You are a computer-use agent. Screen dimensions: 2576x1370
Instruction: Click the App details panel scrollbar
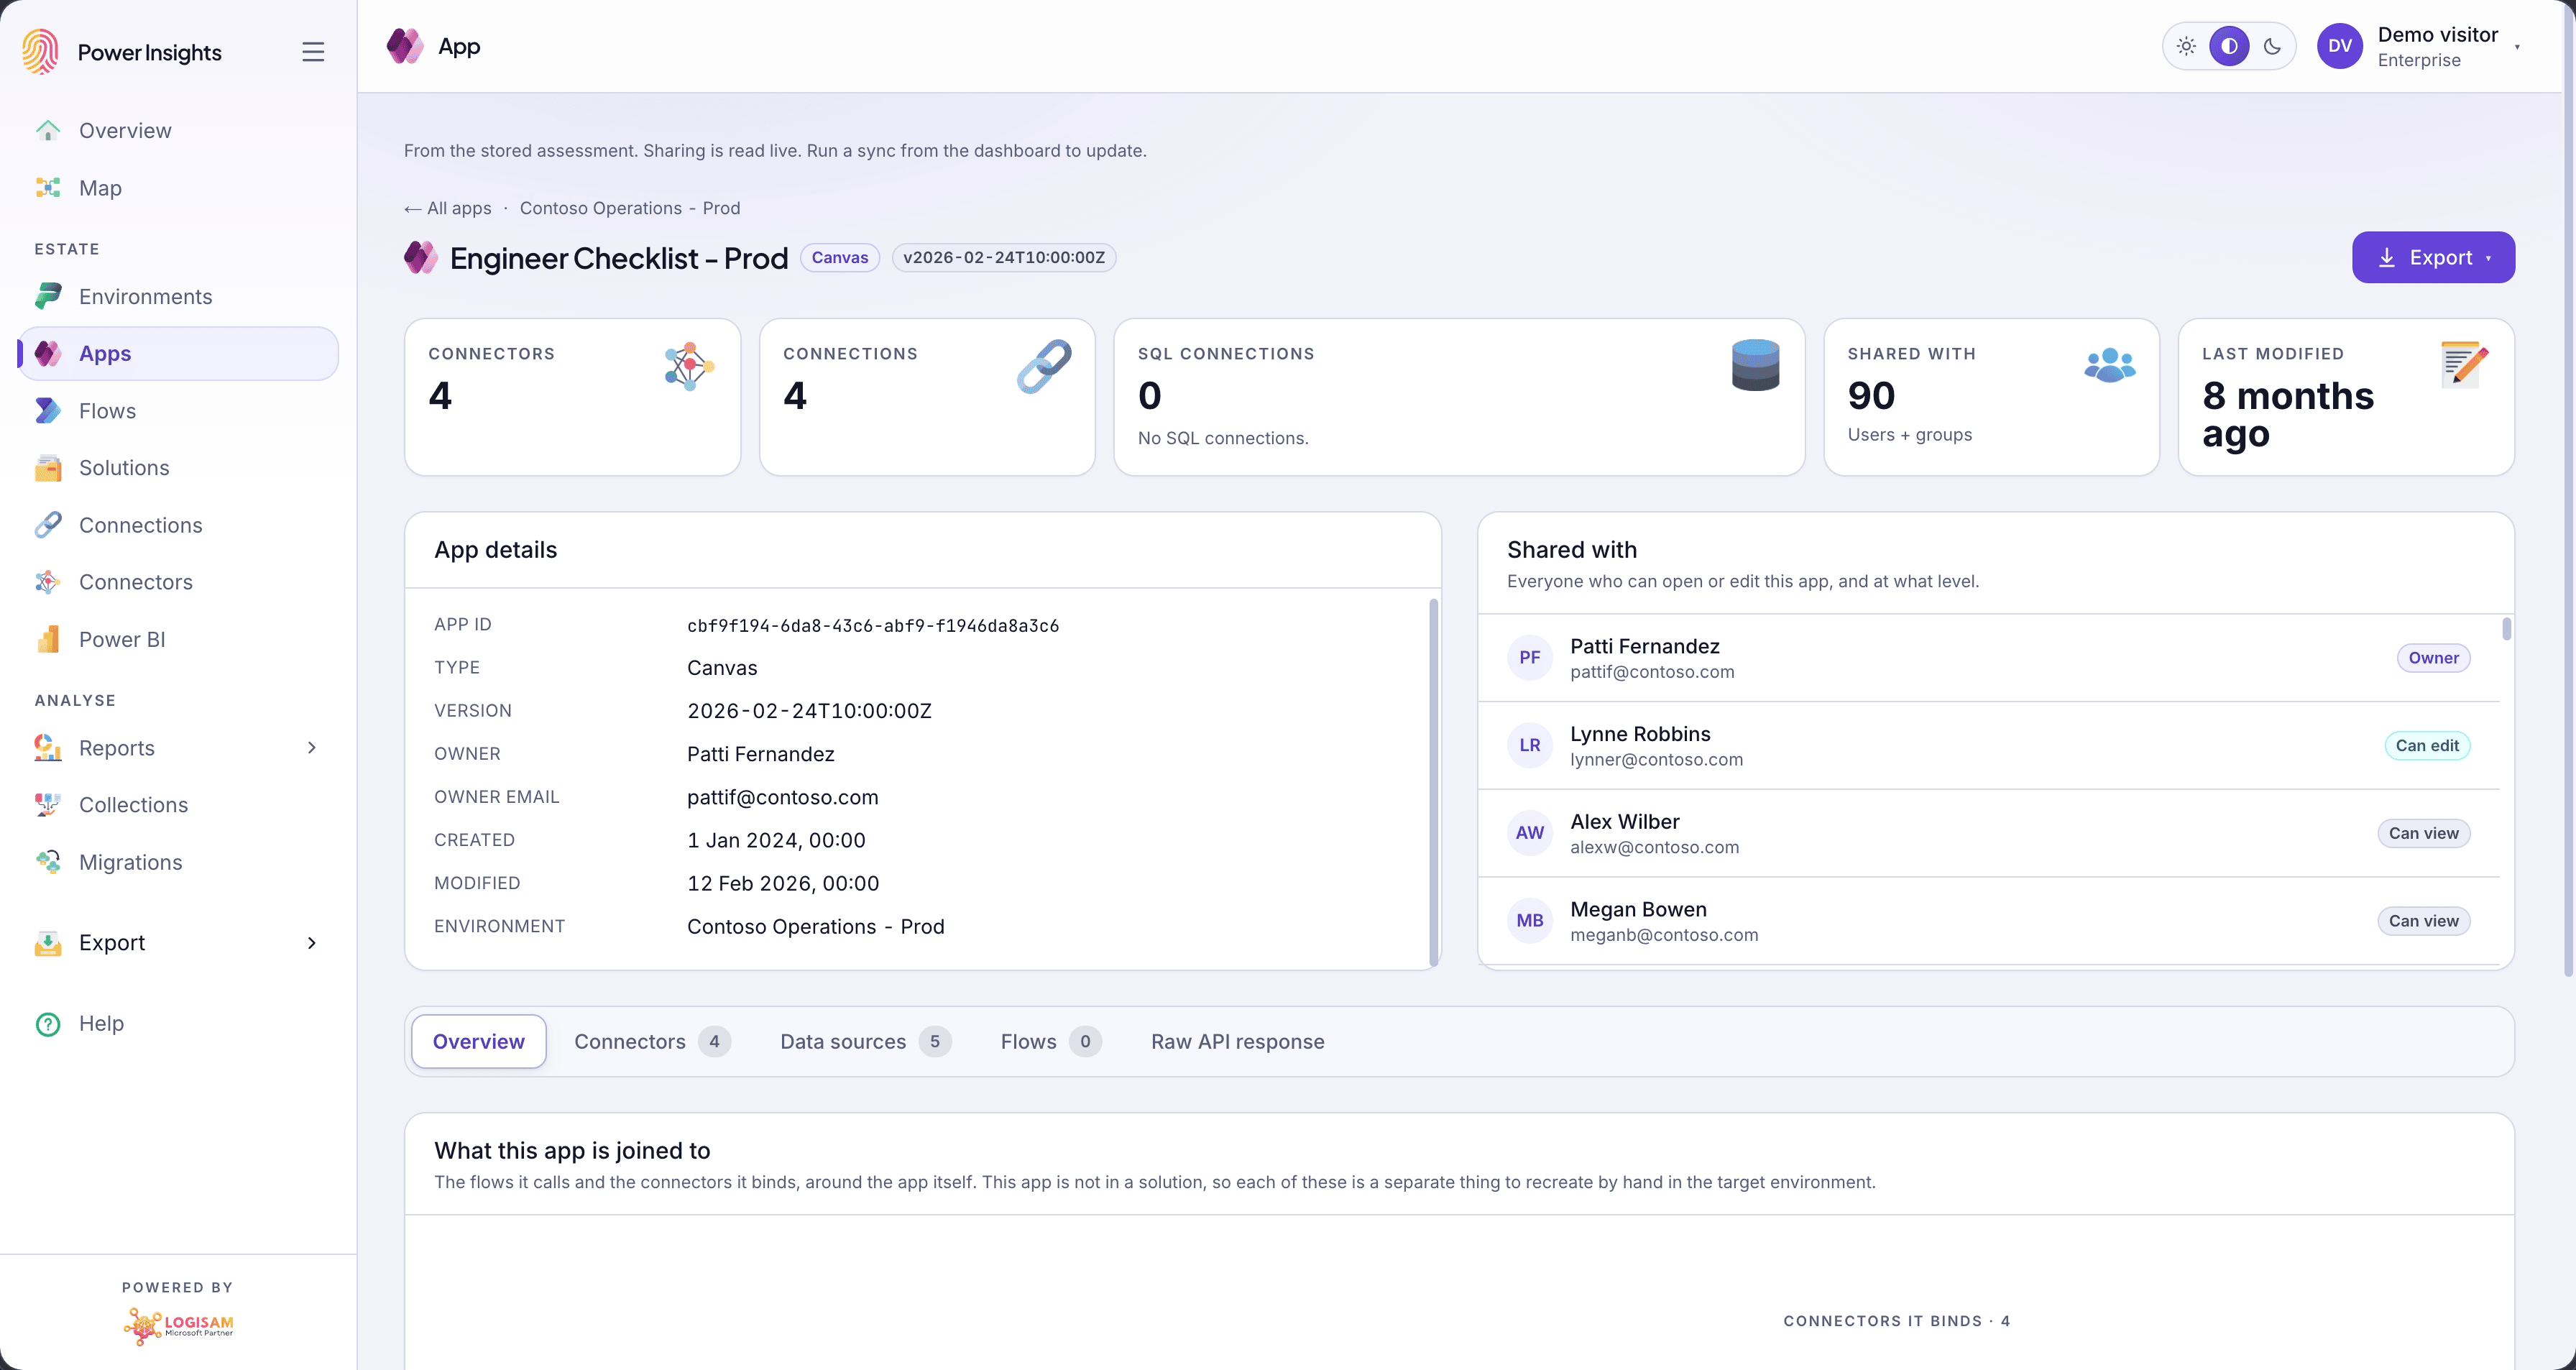click(x=1433, y=782)
